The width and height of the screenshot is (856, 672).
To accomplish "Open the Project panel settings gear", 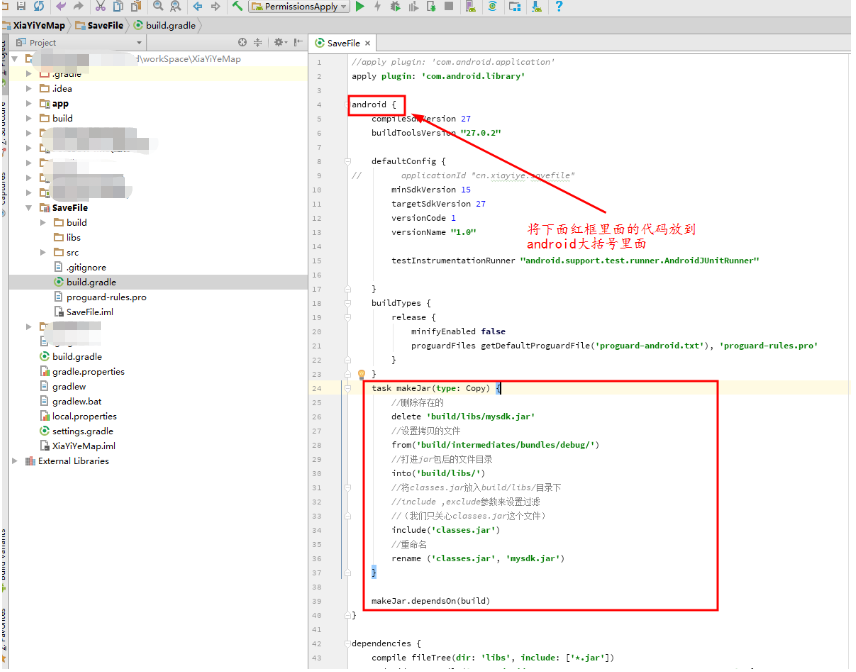I will (278, 44).
